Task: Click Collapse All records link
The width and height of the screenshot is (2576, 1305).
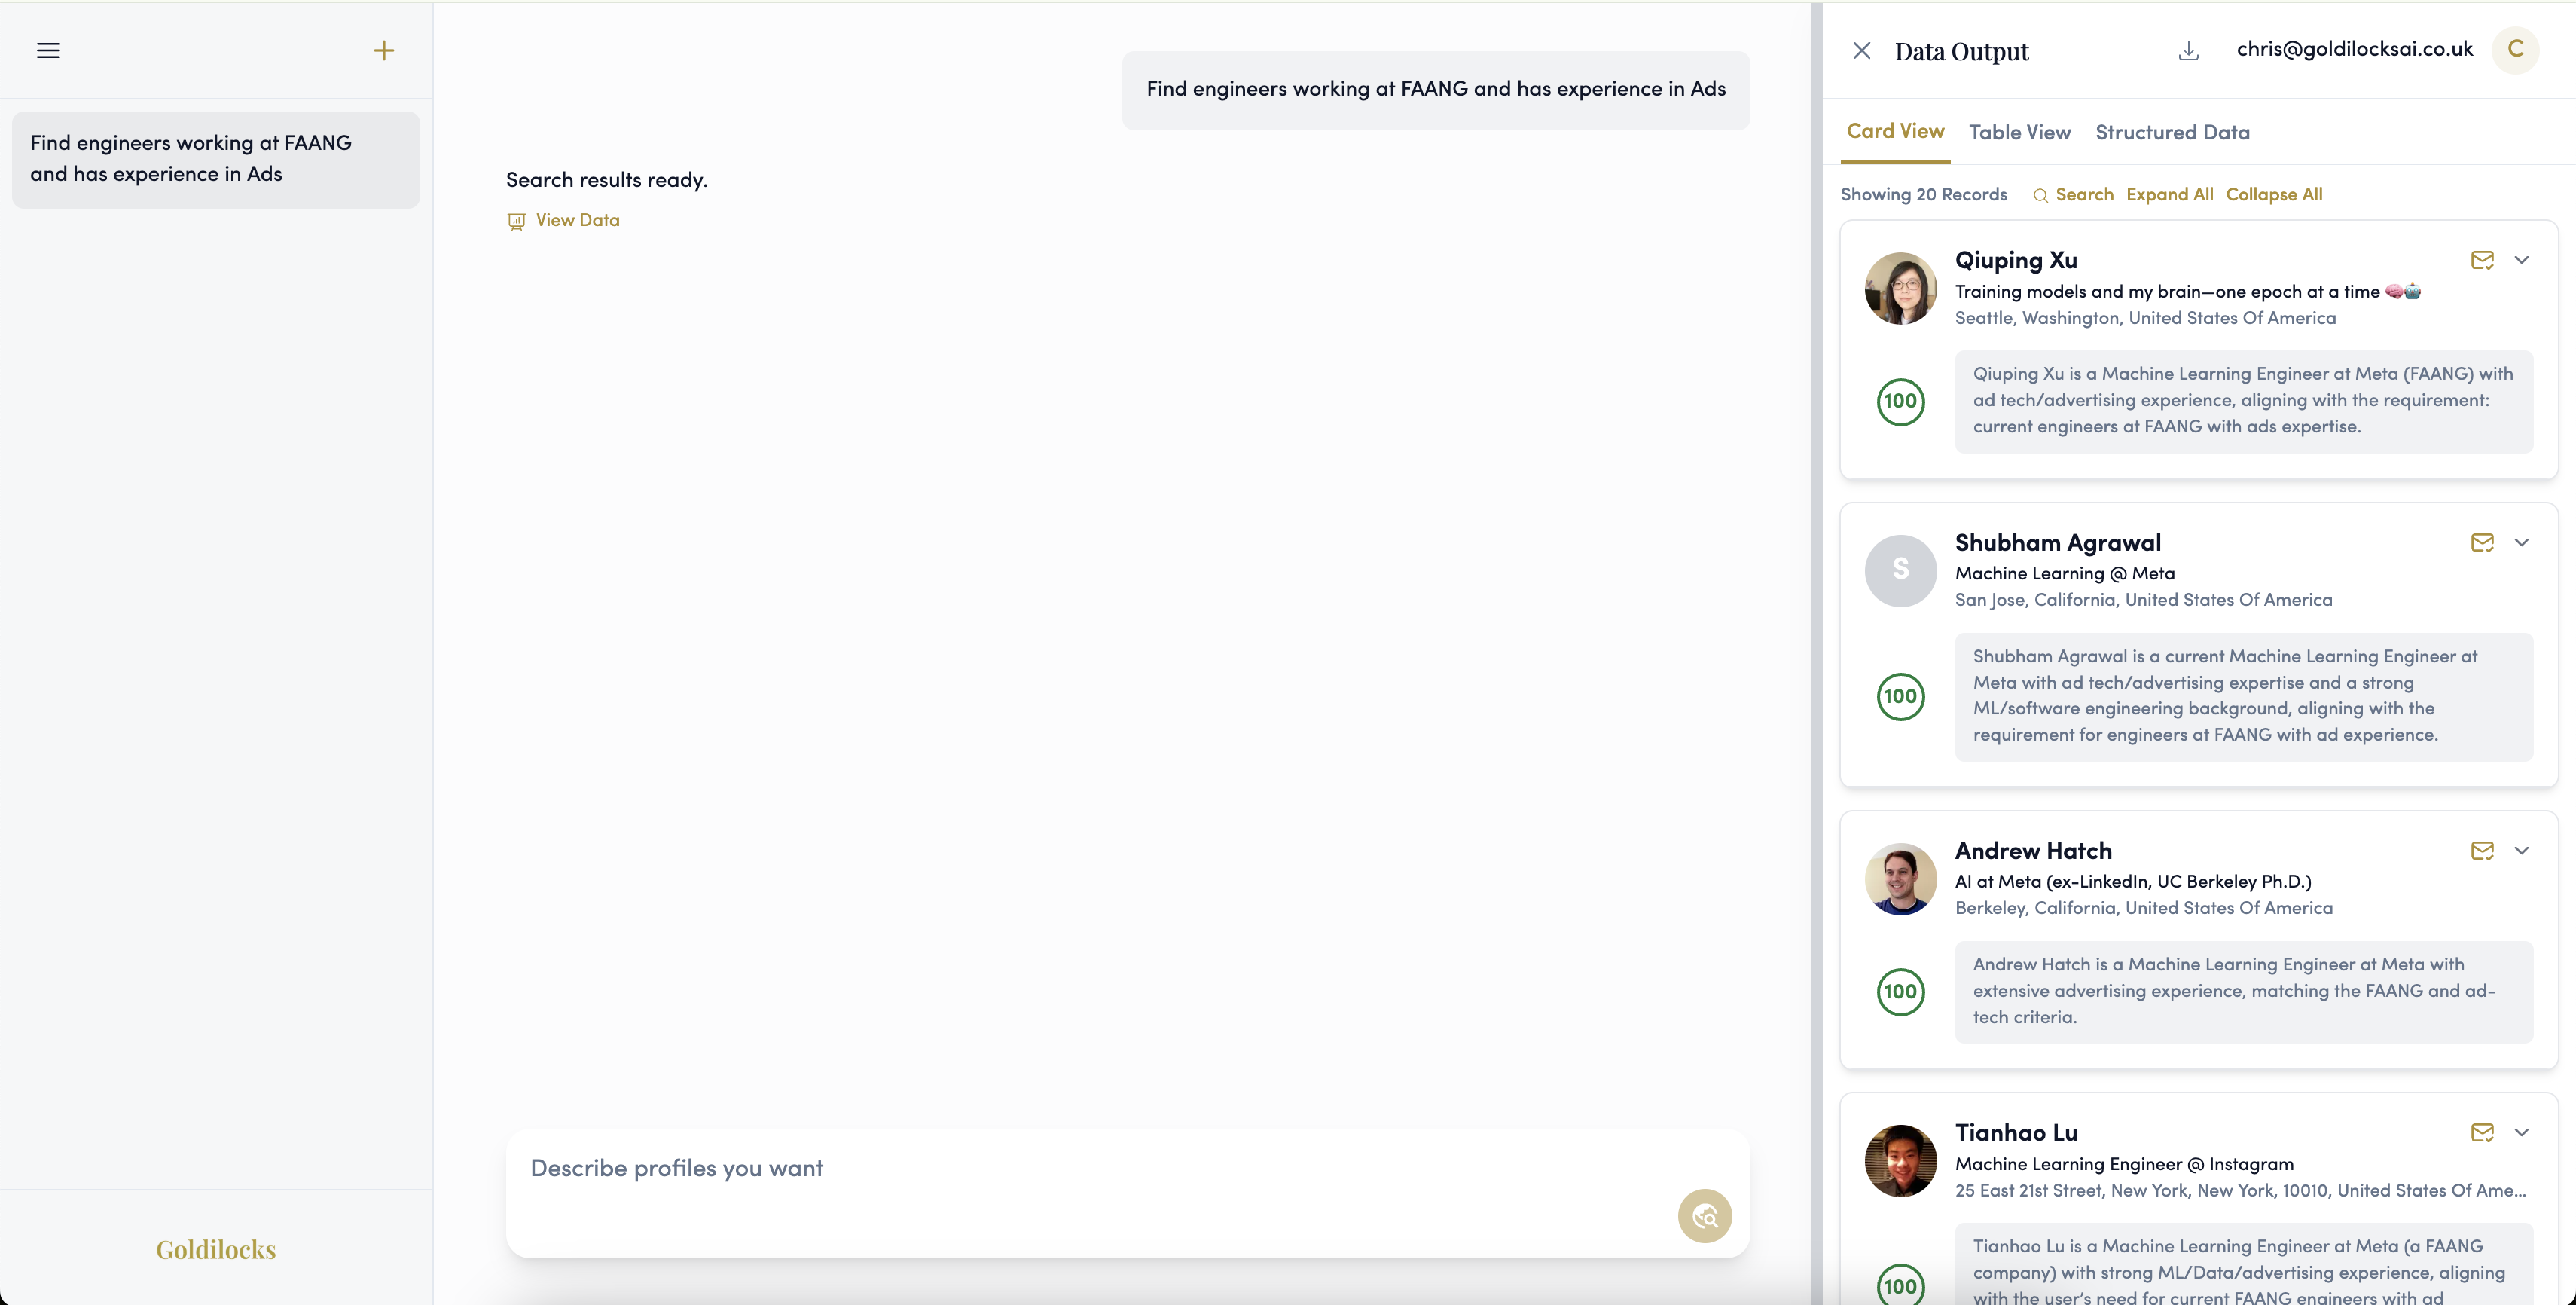Action: tap(2273, 194)
